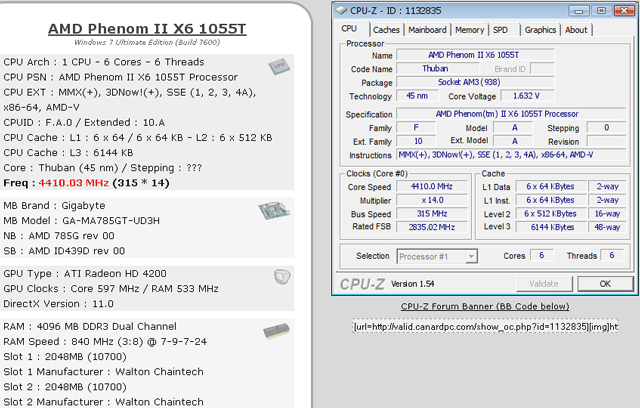Open the AMD Phenom II X6 1055T heading link
Image resolution: width=640 pixels, height=408 pixels.
pyautogui.click(x=147, y=29)
